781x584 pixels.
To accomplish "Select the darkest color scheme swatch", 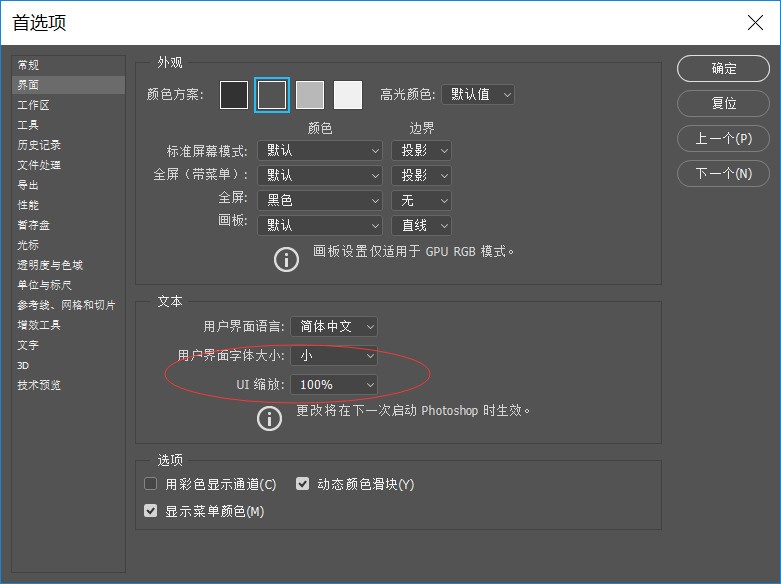I will (x=233, y=95).
